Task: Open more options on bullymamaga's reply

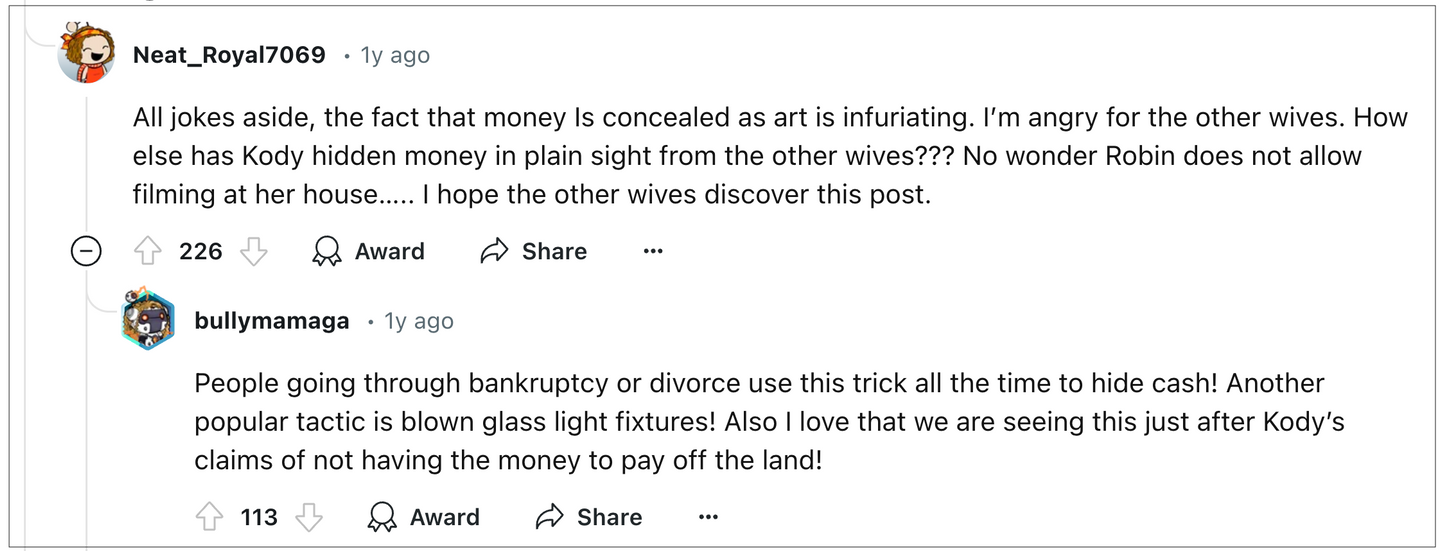Action: click(708, 517)
